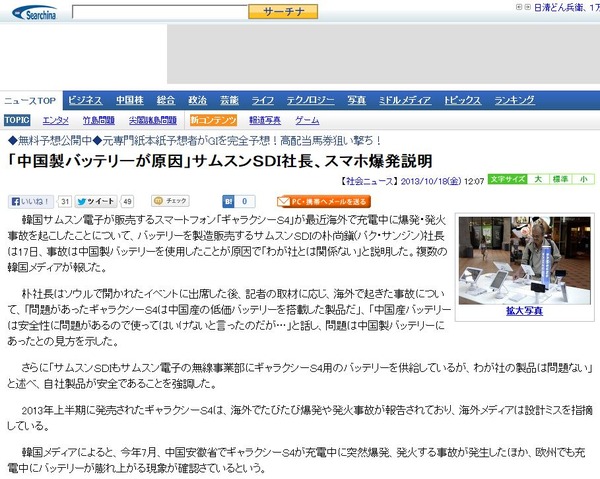Set text size to 大
The height and width of the screenshot is (479, 600).
tap(538, 179)
